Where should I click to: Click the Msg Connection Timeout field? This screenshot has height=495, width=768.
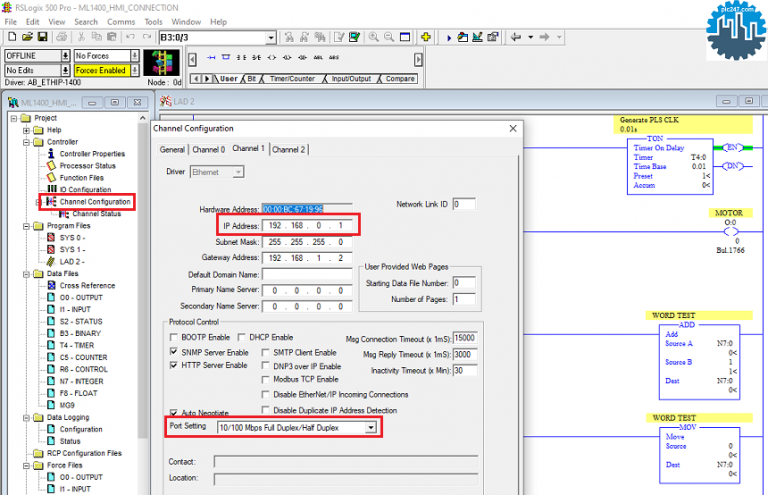point(464,338)
